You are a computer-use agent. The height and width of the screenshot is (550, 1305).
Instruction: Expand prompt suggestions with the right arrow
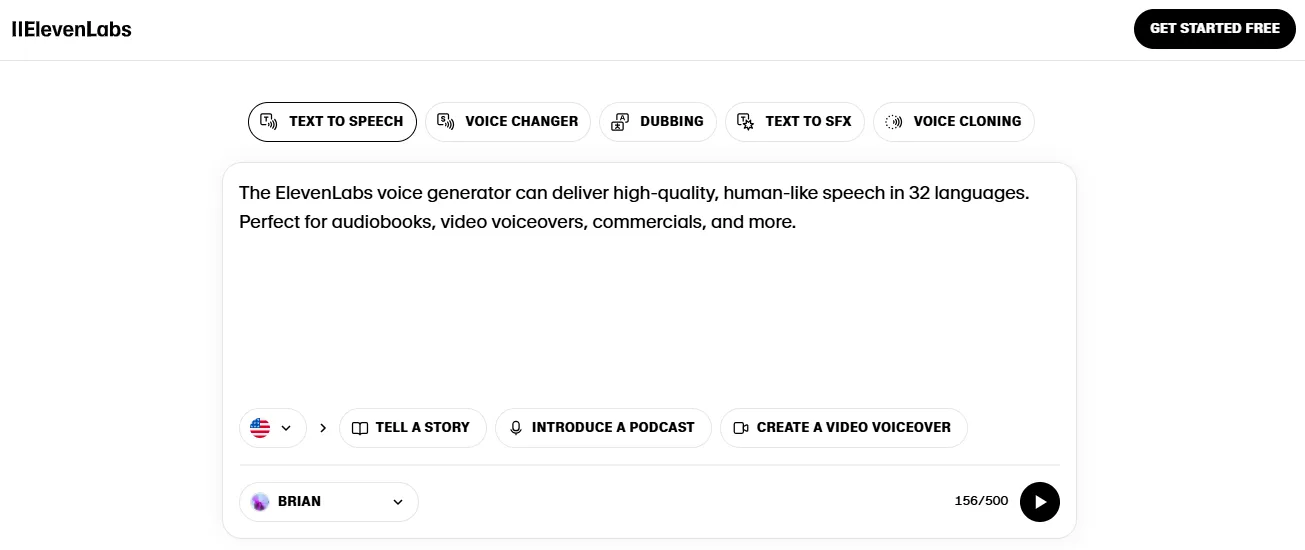pos(323,427)
